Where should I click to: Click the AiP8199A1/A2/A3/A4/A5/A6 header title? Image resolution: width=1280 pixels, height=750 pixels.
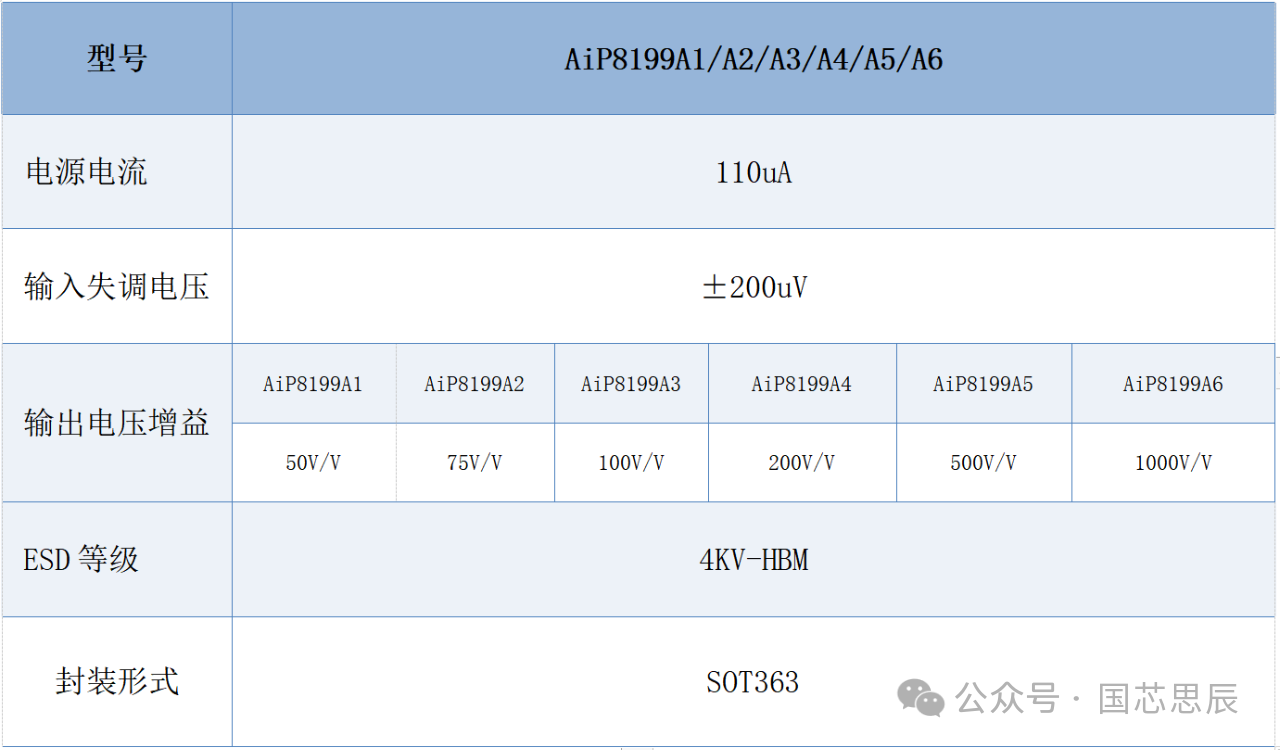(754, 60)
